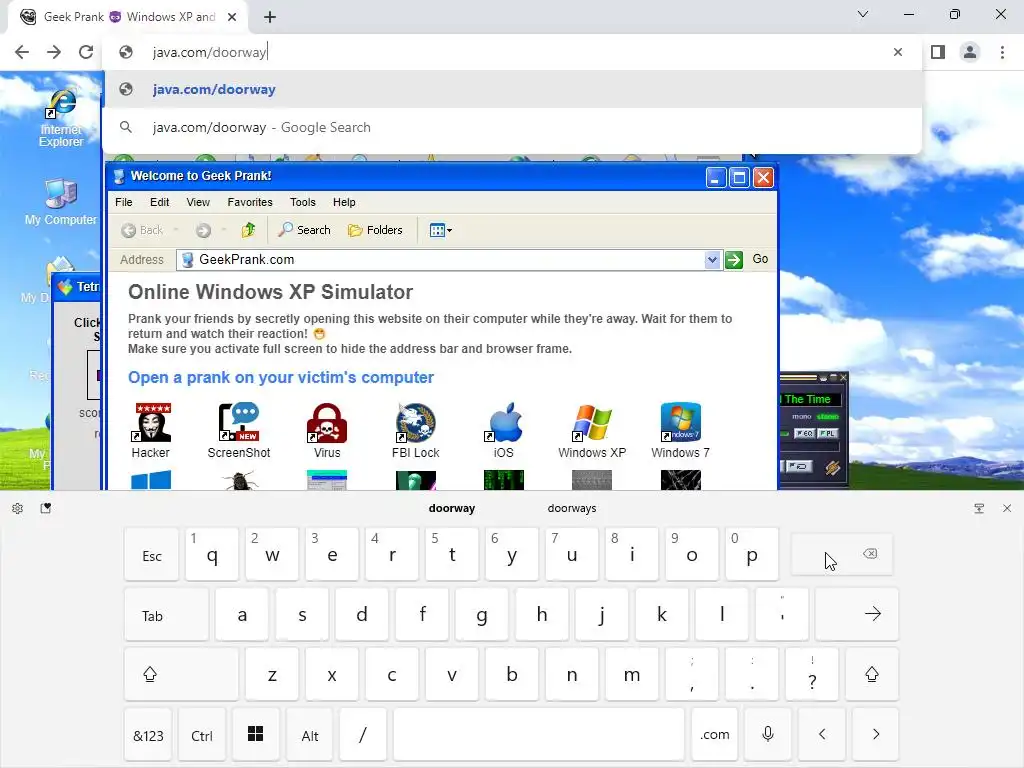This screenshot has width=1024, height=768.
Task: Go forward in Chrome
Action: (54, 52)
